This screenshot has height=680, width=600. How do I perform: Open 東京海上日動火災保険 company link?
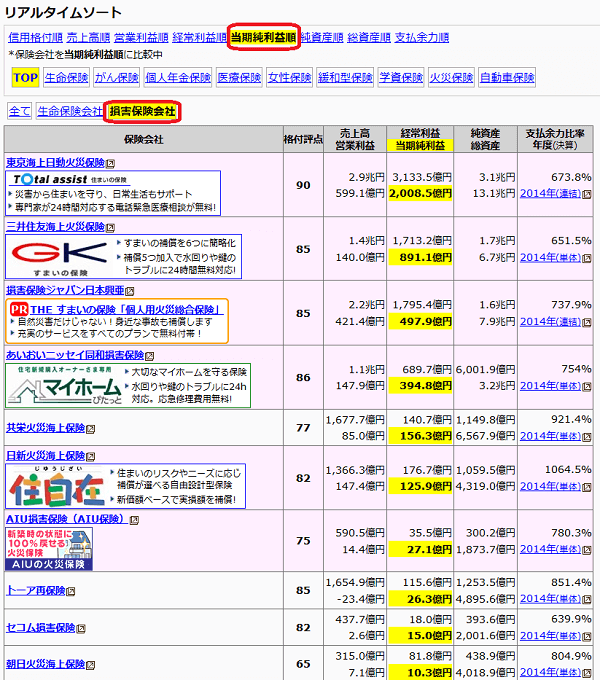[x=55, y=163]
